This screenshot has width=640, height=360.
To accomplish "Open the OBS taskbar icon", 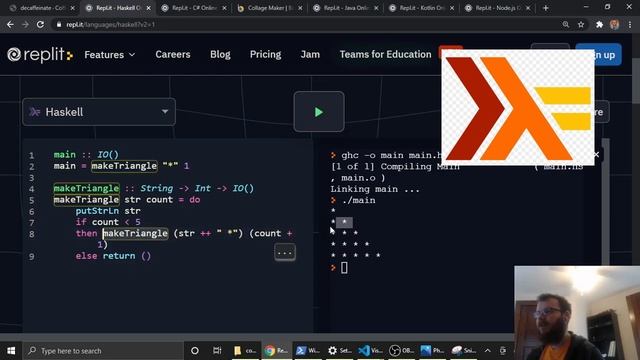I will 402,351.
